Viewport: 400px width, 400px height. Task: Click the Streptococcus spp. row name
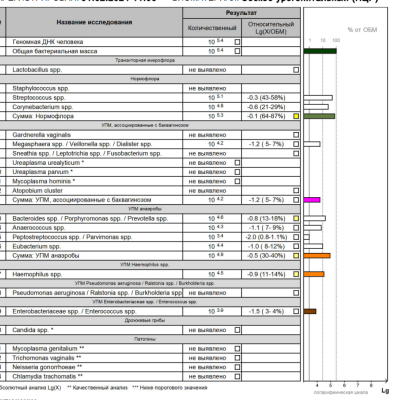click(39, 98)
